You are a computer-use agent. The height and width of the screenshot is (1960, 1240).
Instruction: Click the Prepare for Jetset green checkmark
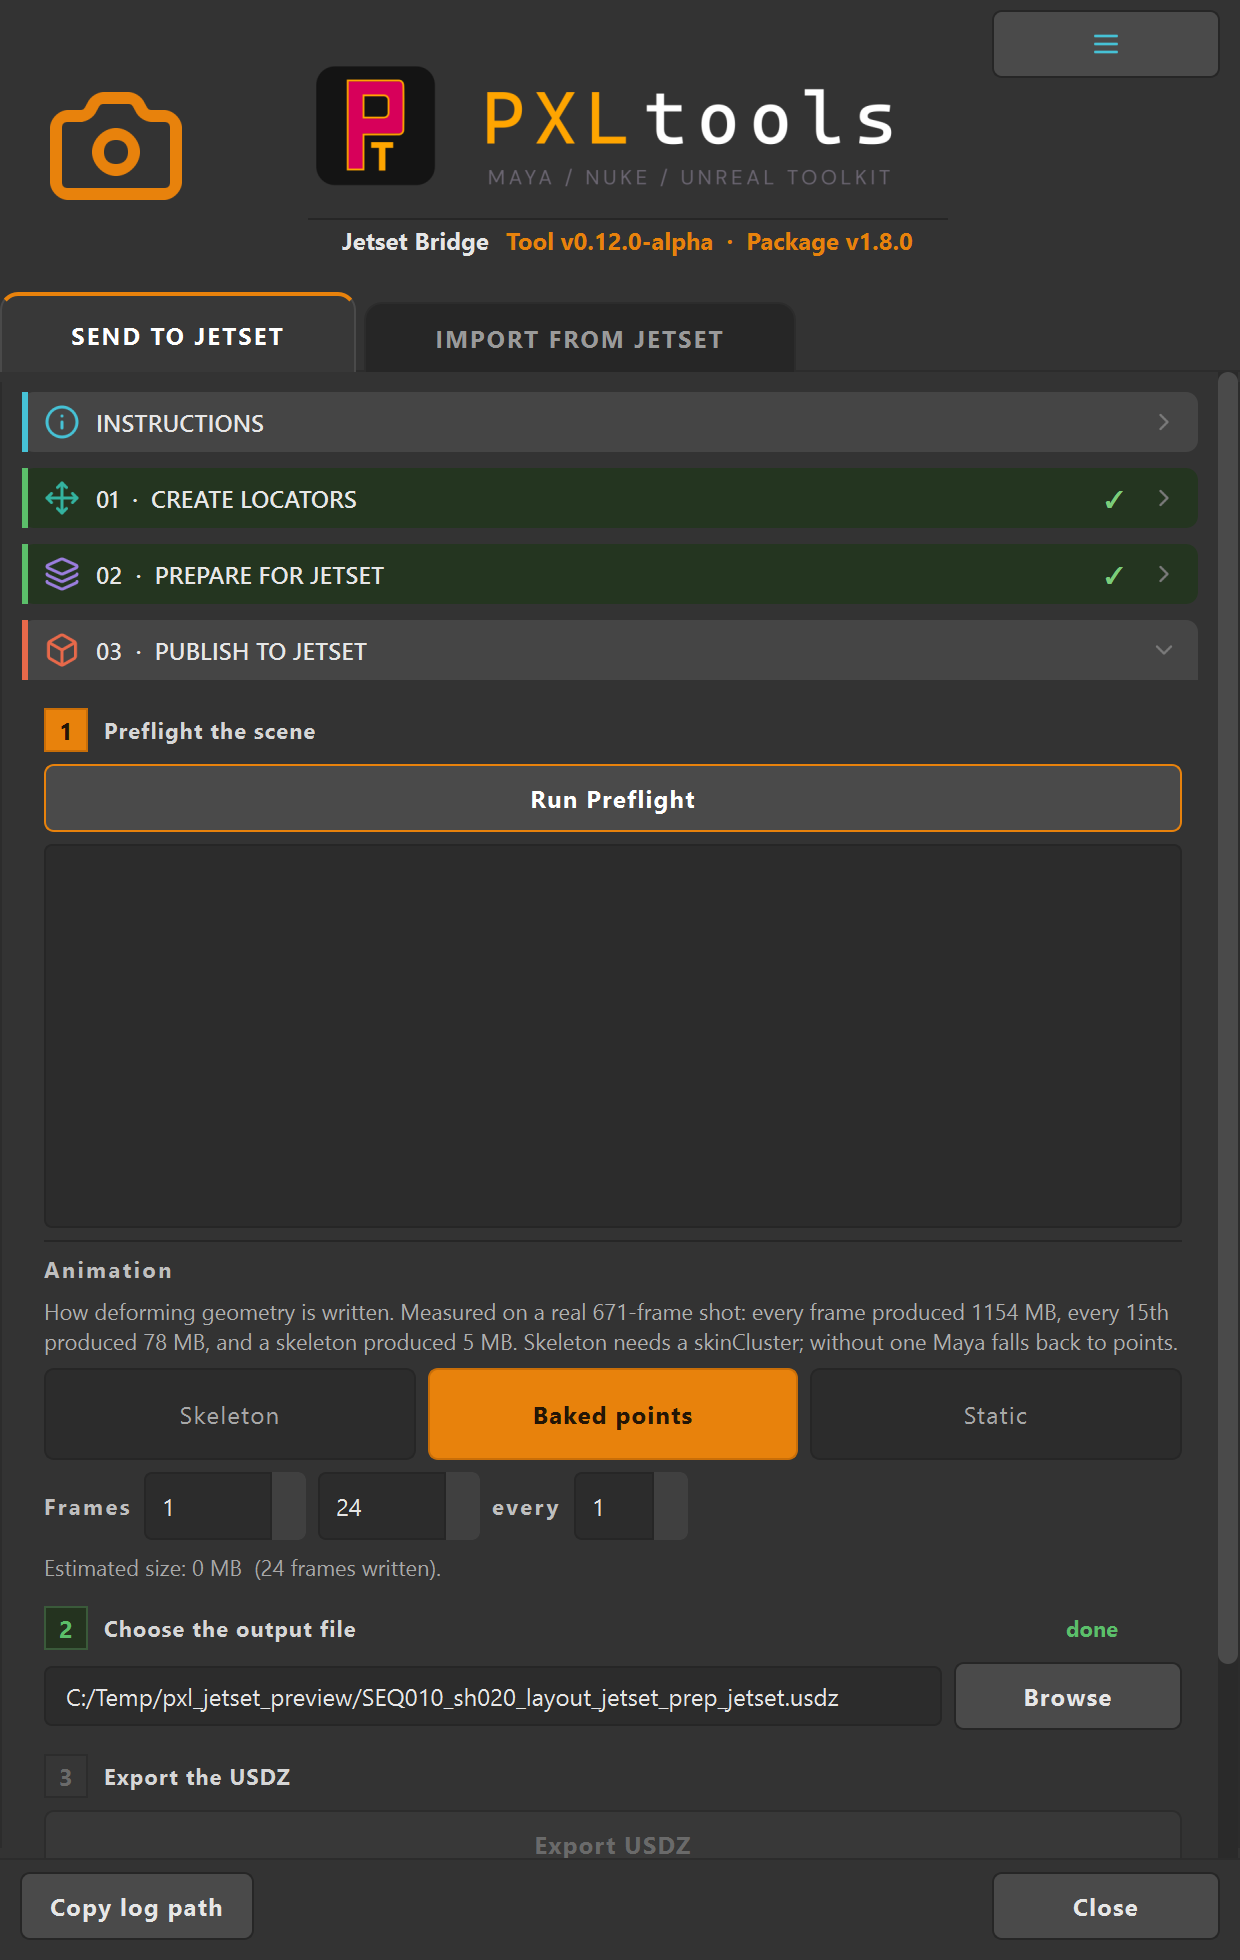[x=1113, y=575]
